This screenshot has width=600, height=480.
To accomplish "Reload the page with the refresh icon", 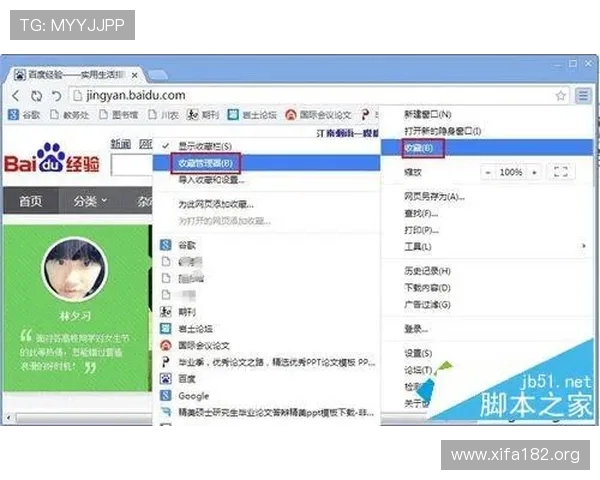I will coord(37,96).
